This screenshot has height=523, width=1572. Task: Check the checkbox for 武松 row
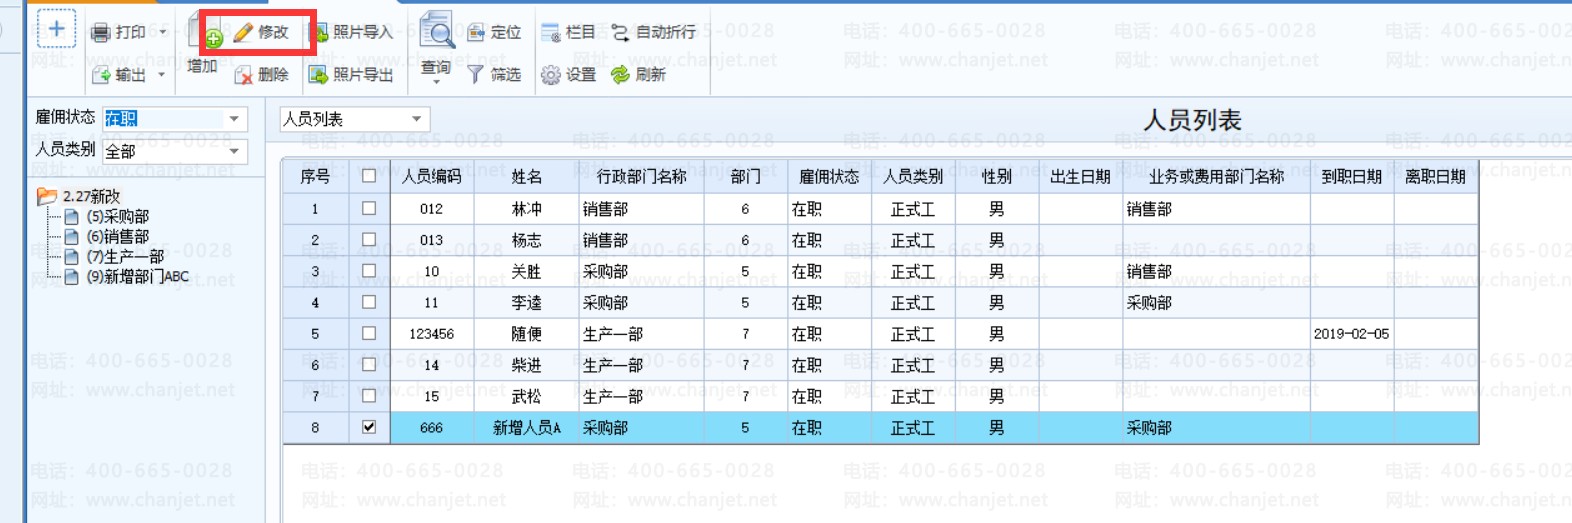[x=369, y=396]
